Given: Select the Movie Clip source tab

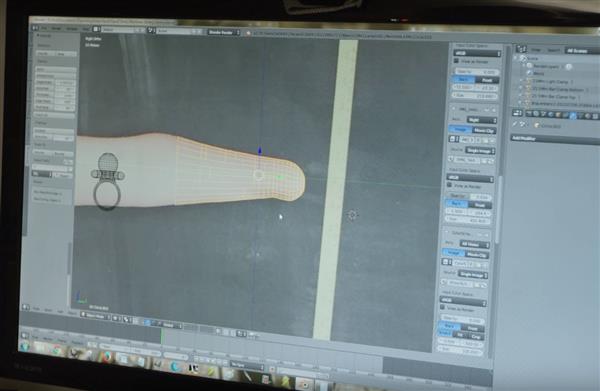Looking at the screenshot, I should [484, 131].
